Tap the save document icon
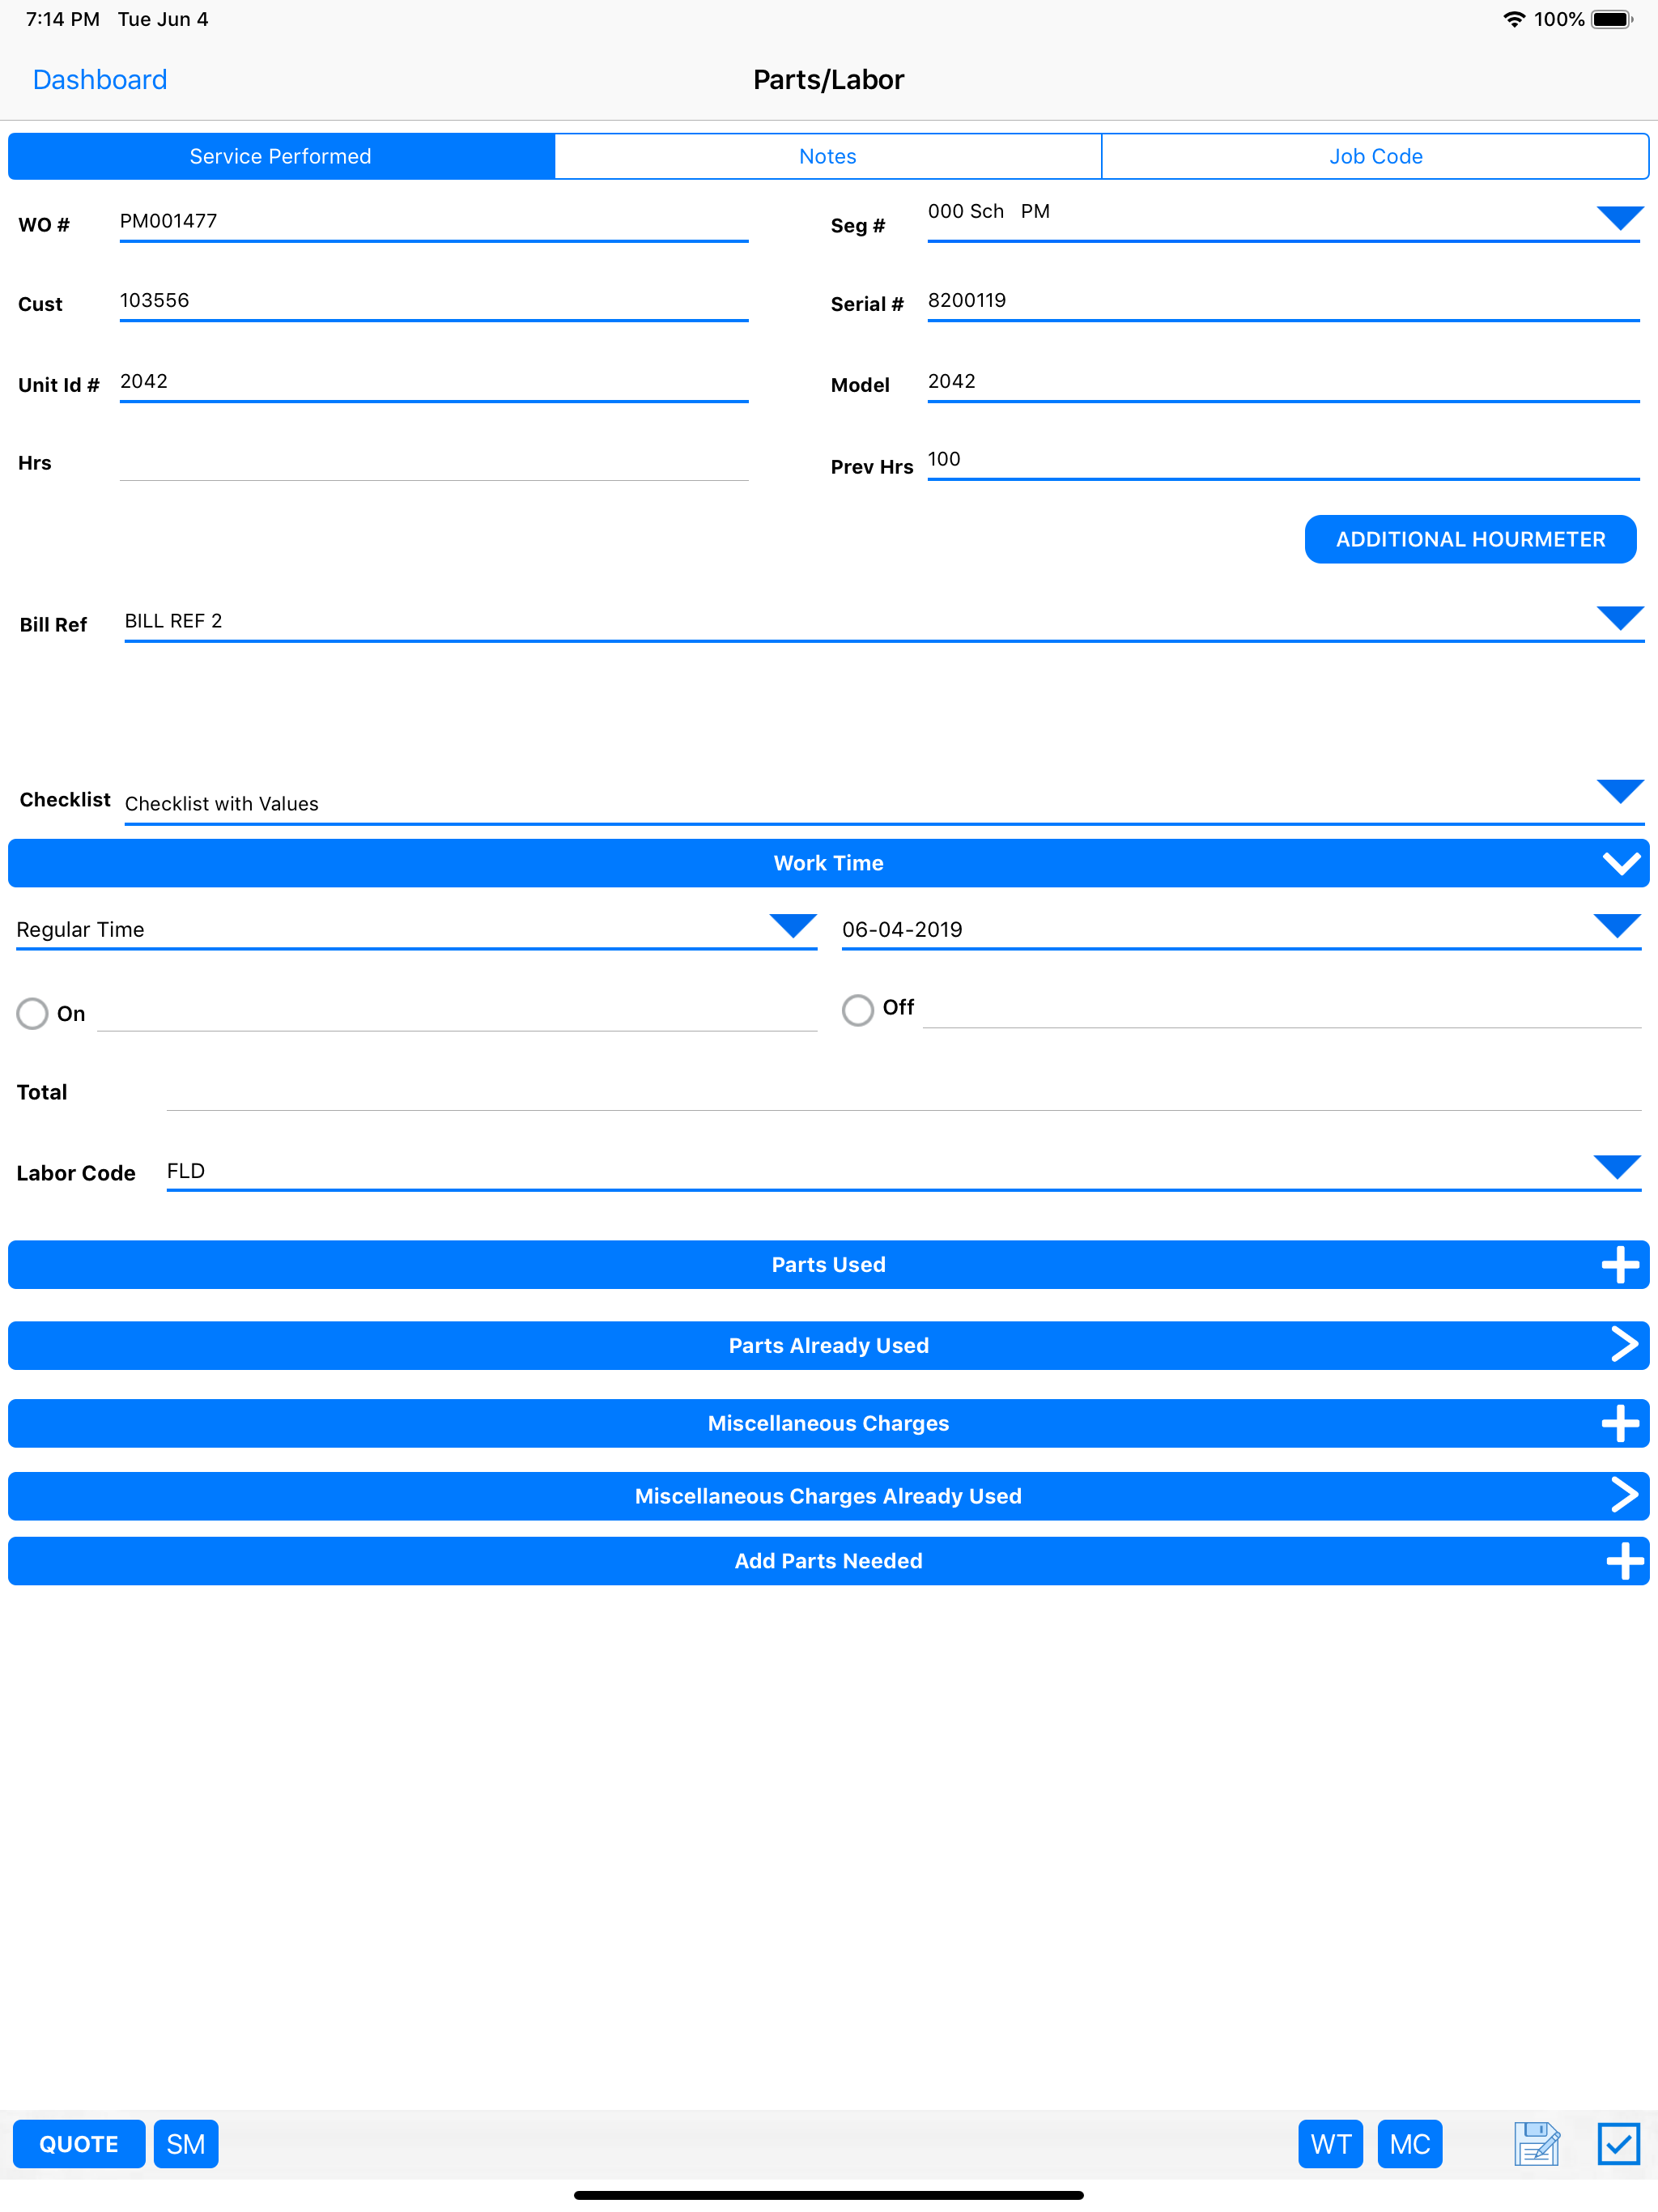 [1536, 2143]
